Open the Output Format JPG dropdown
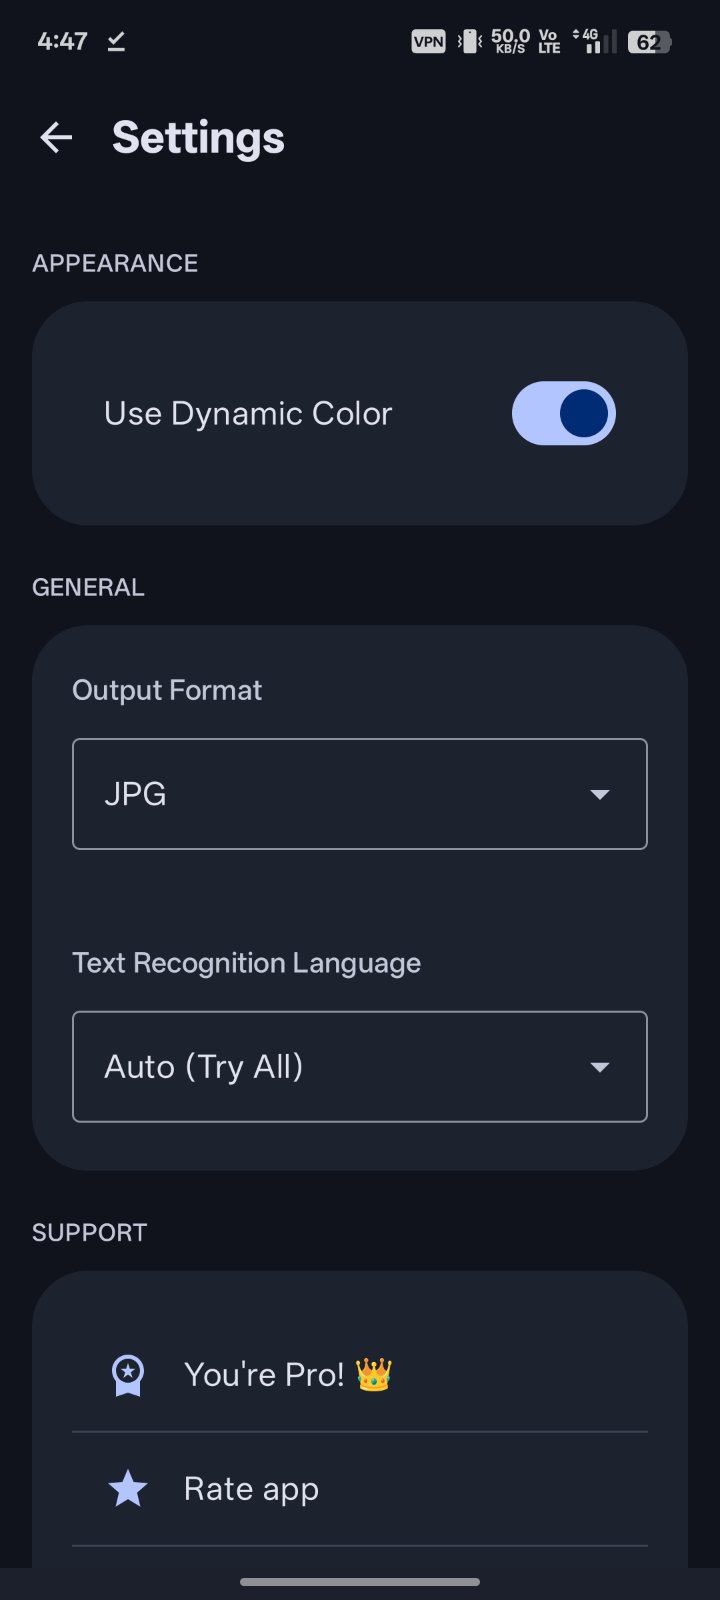 point(360,794)
